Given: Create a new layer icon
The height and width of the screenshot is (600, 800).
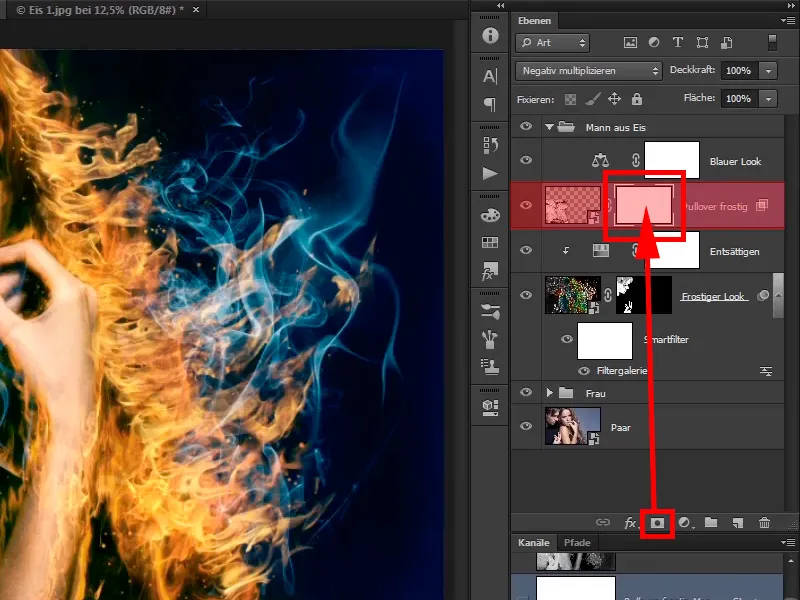Looking at the screenshot, I should click(x=738, y=522).
